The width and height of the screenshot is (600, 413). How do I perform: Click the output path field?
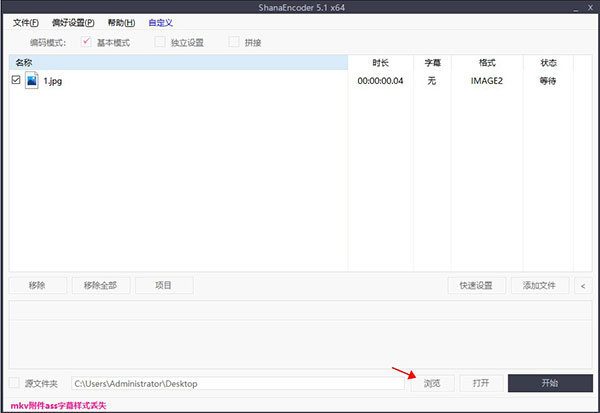pos(238,384)
